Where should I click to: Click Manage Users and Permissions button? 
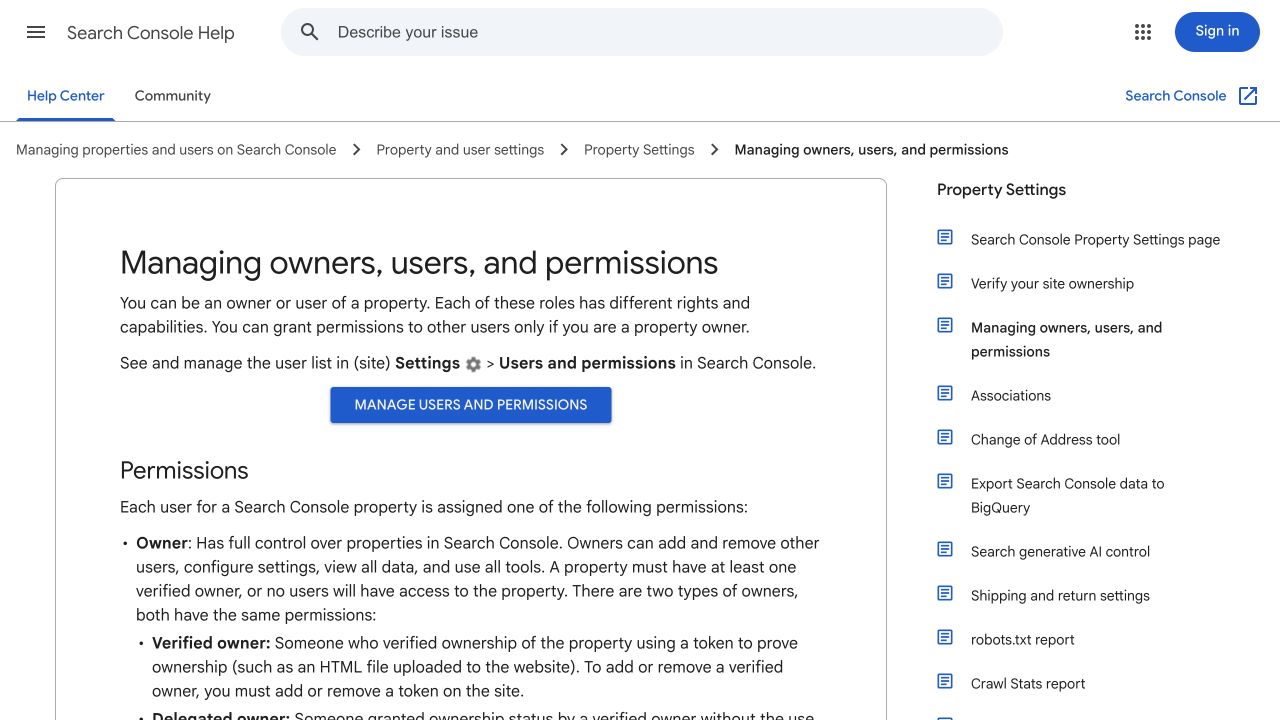(471, 405)
